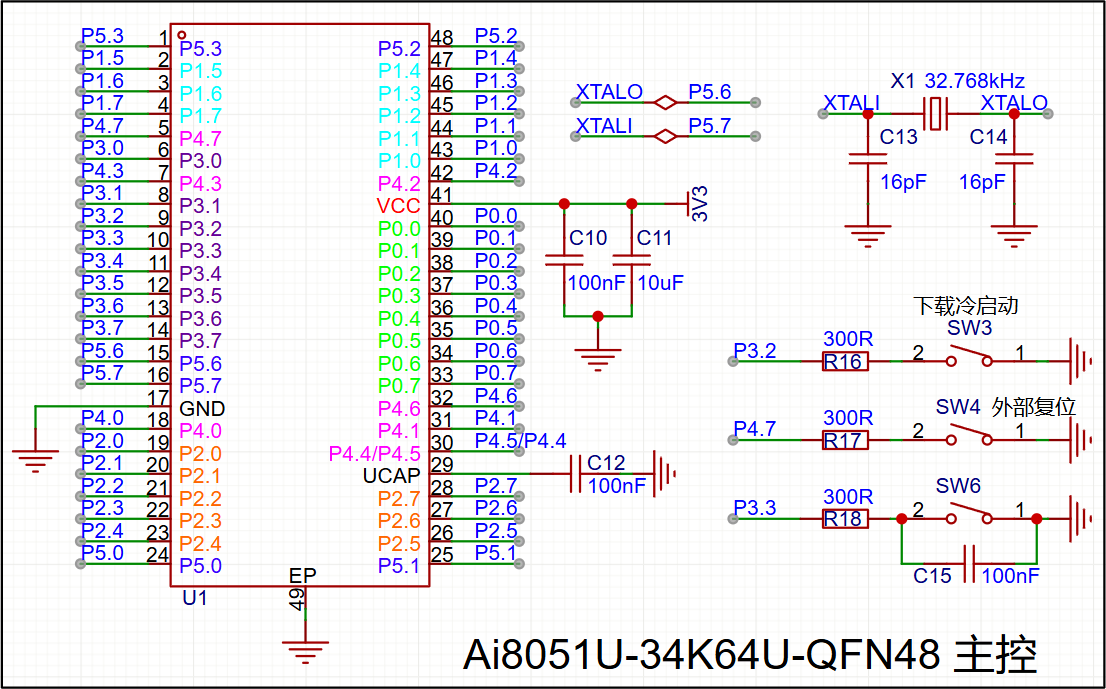Click the GND pin name inside U1
1106x689 pixels.
(202, 408)
